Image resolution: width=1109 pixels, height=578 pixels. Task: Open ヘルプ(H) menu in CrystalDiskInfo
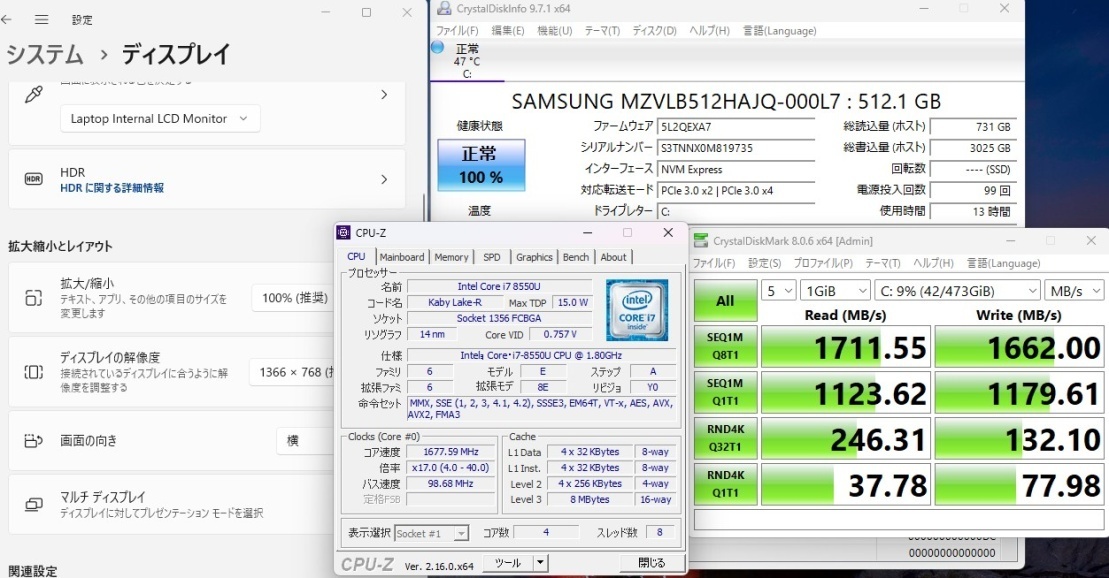(709, 30)
